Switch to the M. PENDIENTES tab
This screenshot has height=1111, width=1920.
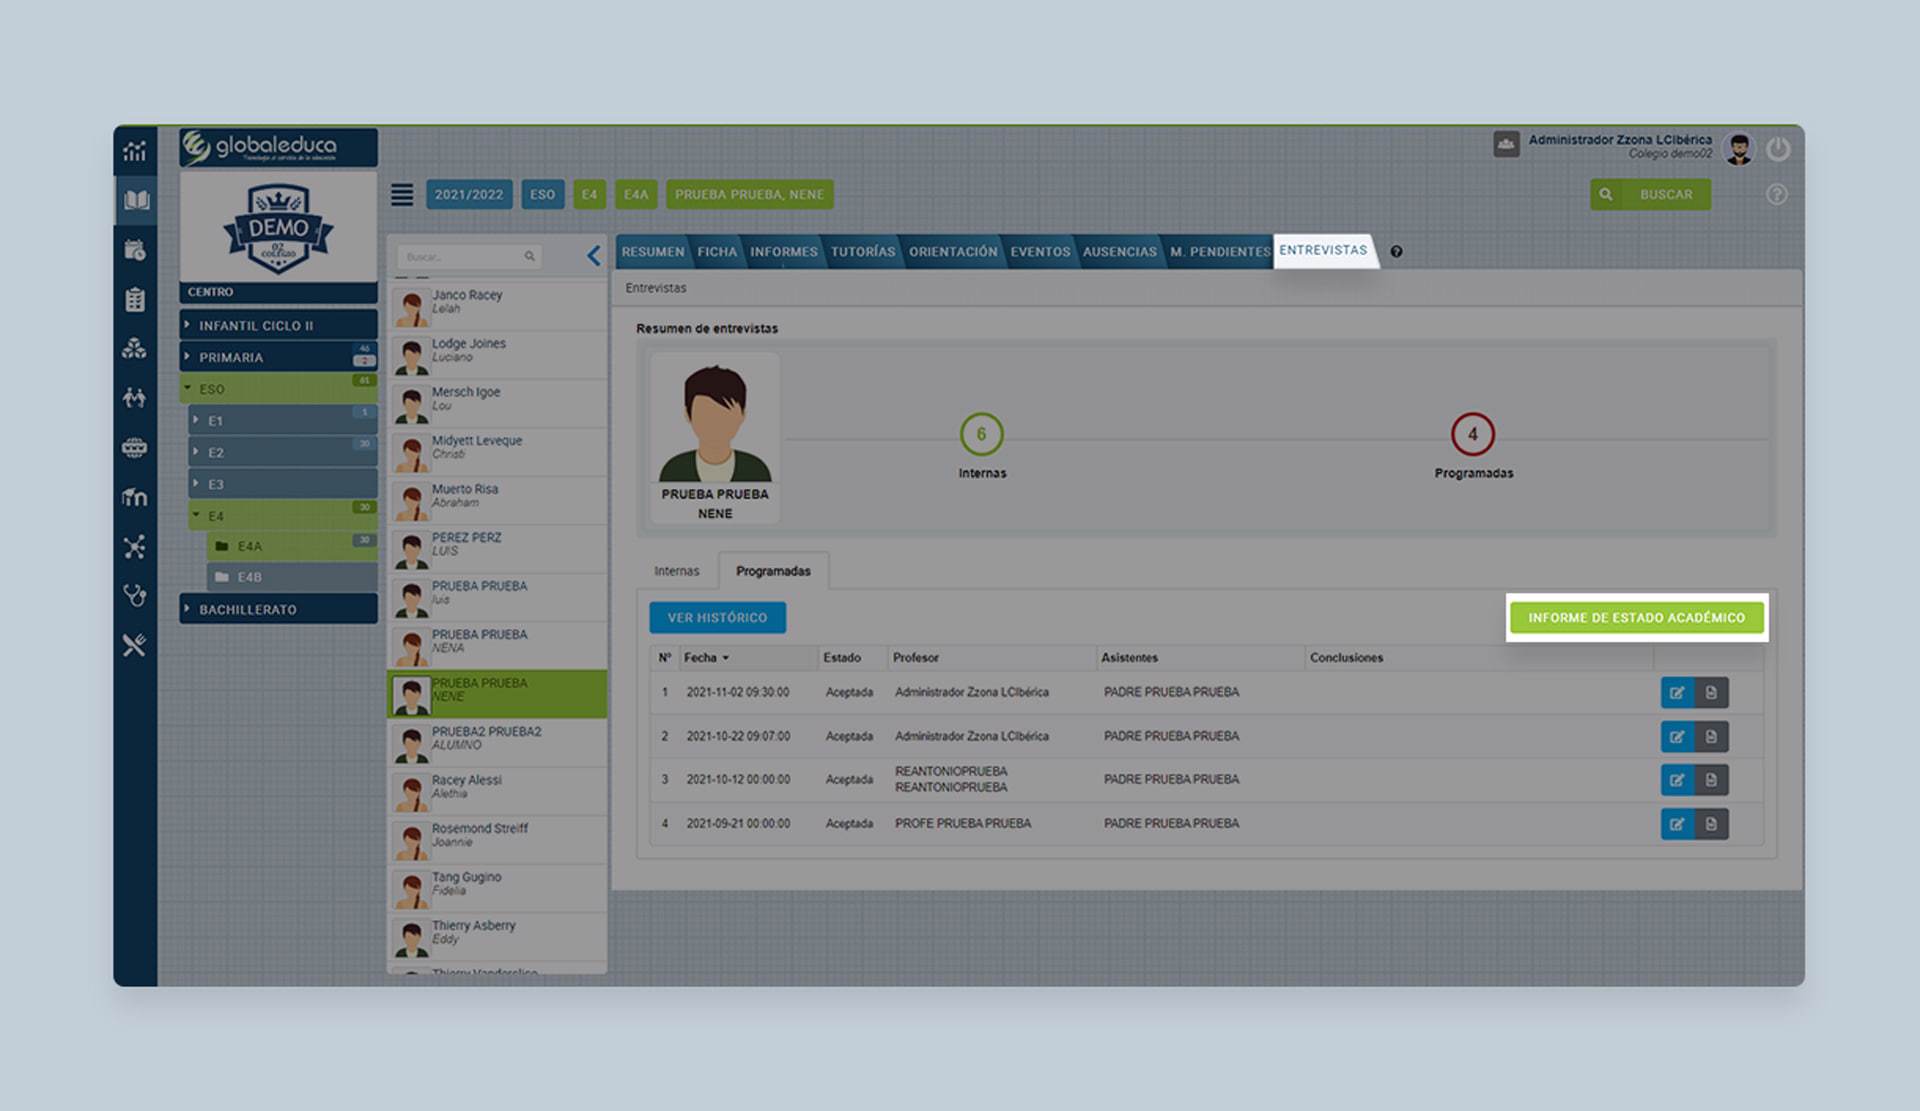[x=1220, y=252]
